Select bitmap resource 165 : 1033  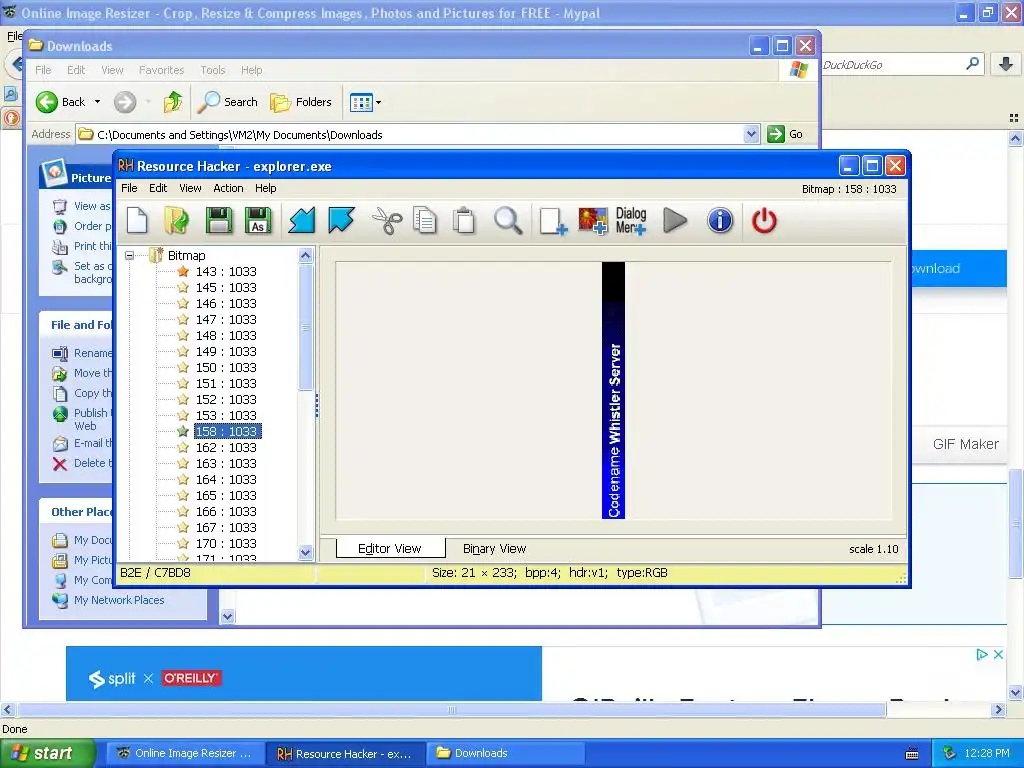coord(226,496)
